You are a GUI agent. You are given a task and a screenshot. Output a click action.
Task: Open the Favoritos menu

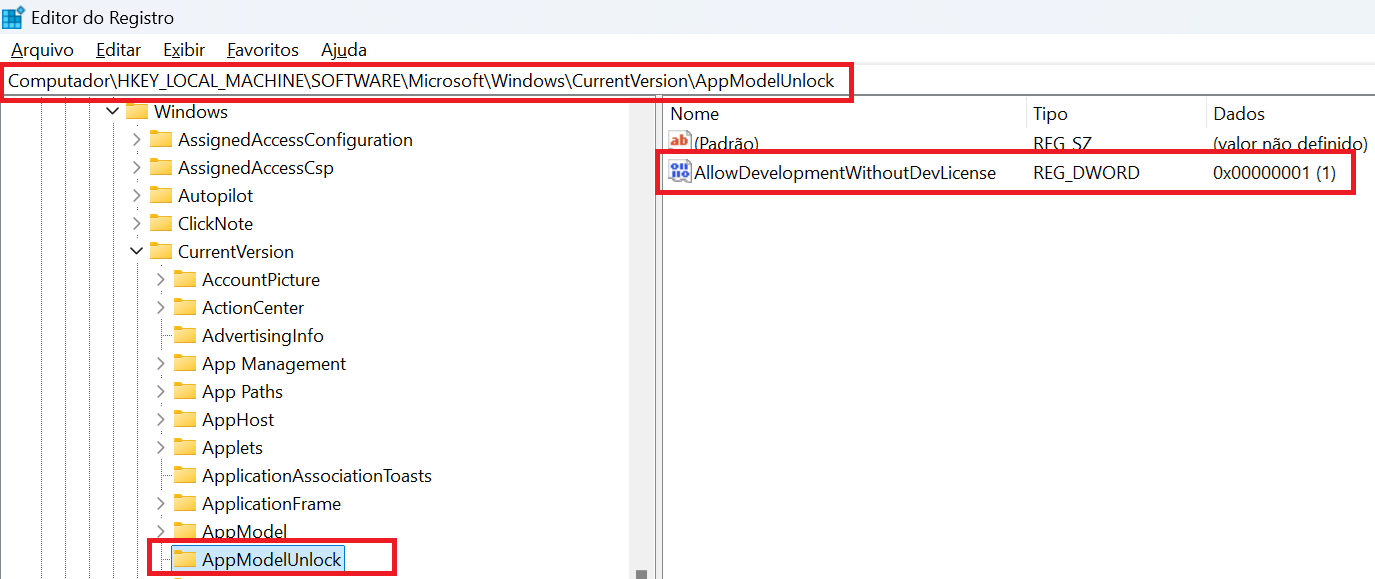263,49
